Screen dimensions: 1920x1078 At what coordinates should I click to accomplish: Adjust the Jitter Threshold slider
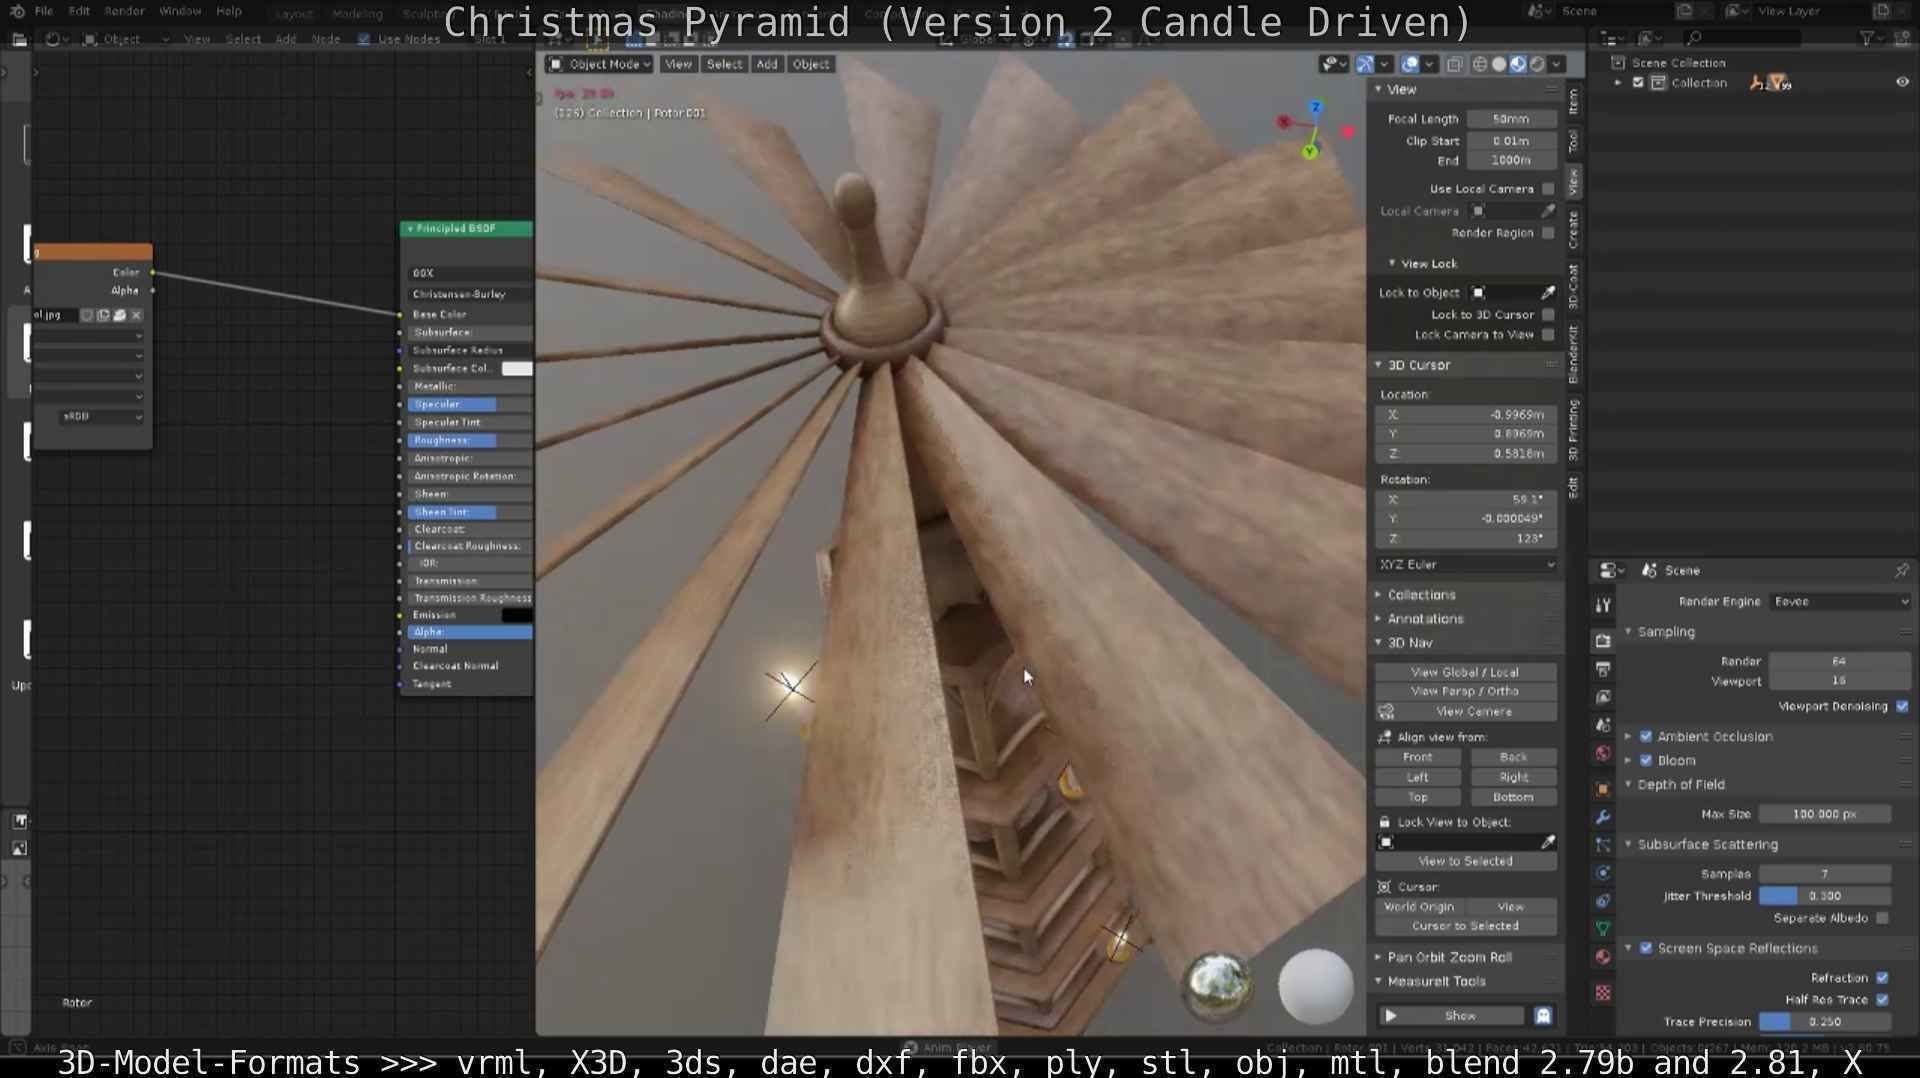(1825, 896)
